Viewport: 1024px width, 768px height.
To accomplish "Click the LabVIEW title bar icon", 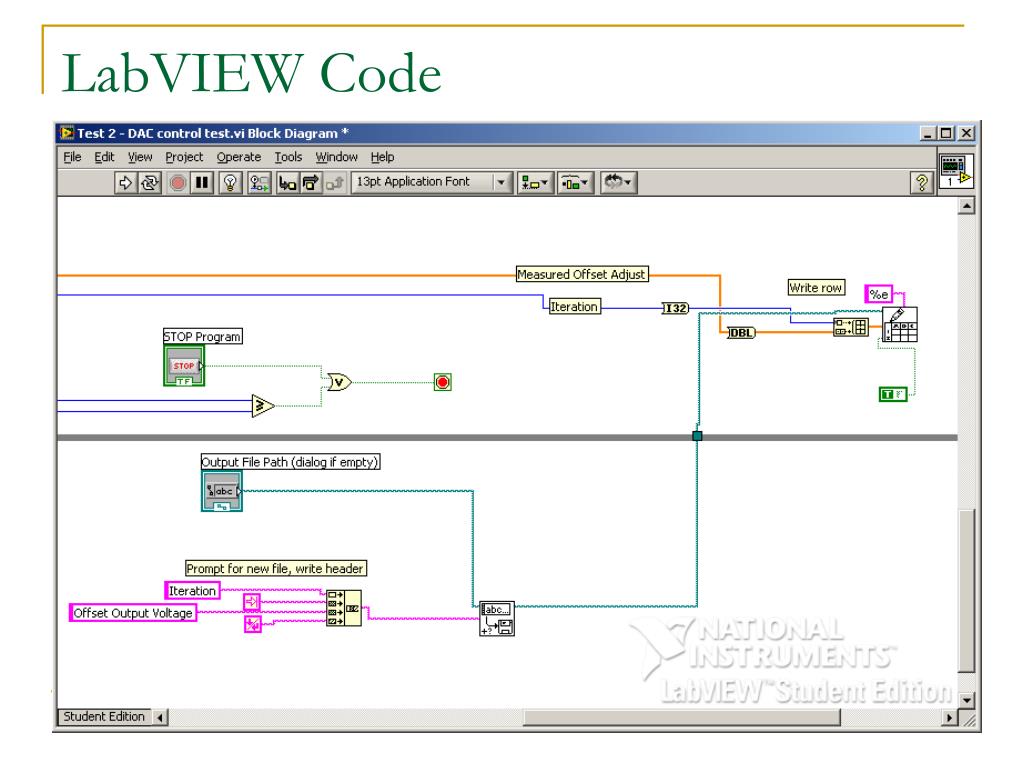I will click(67, 133).
